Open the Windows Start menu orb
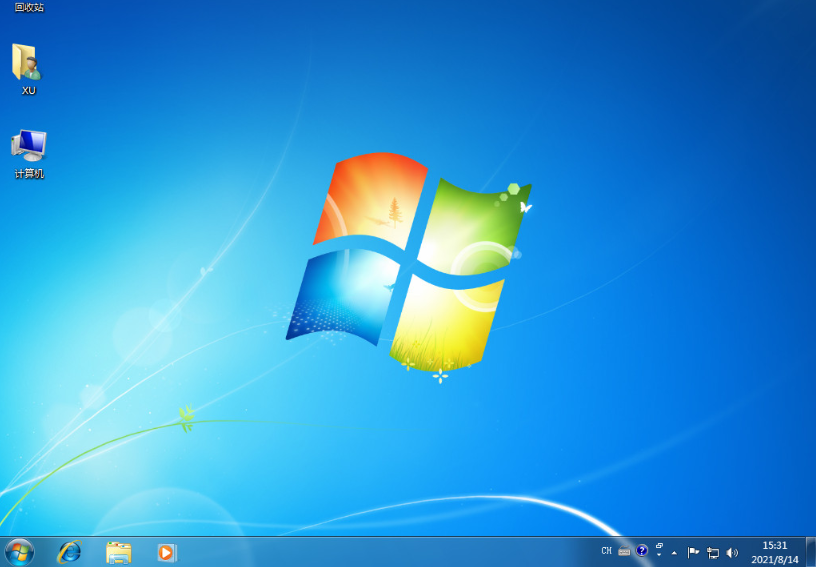 click(x=19, y=551)
